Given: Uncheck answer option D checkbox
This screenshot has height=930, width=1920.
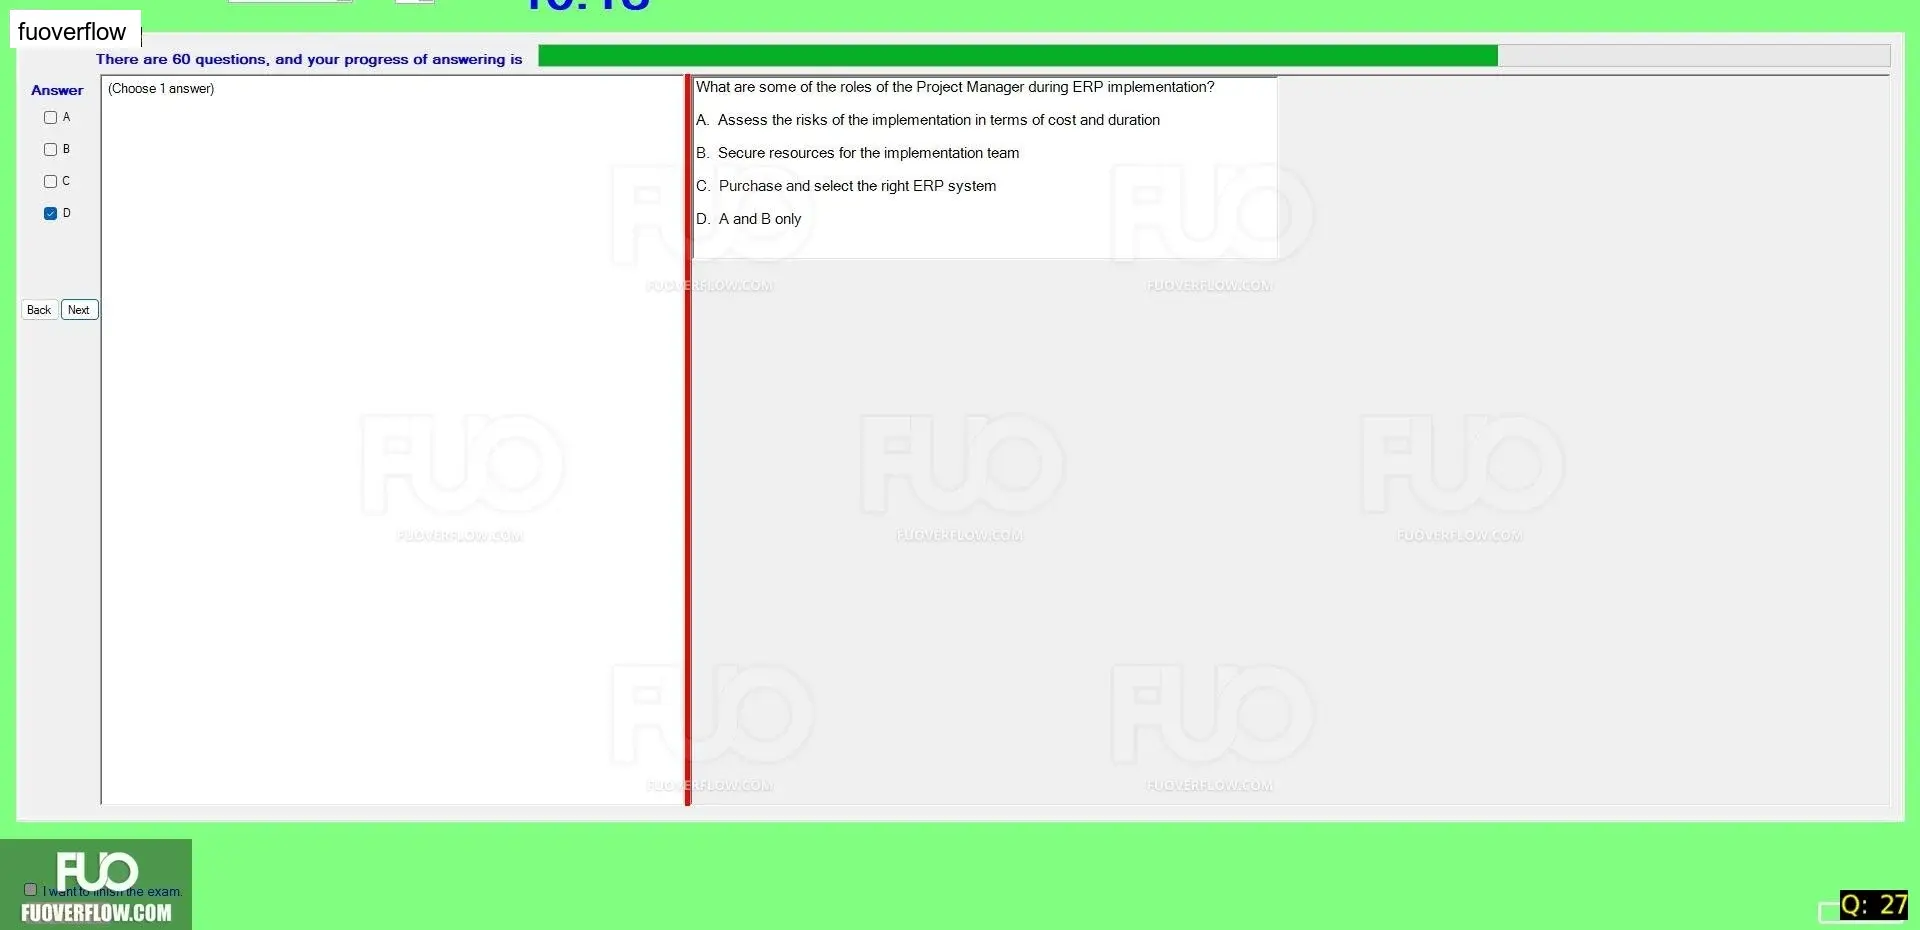Looking at the screenshot, I should click(x=50, y=213).
